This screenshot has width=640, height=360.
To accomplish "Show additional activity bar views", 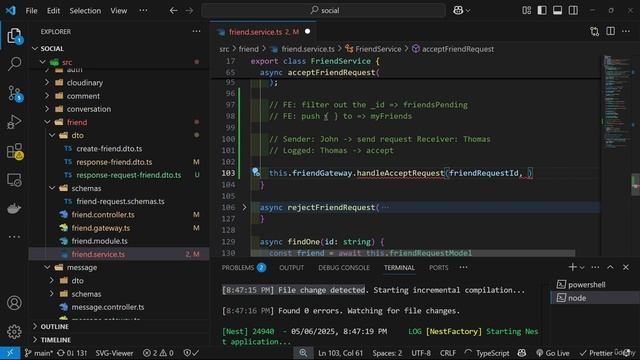I will click(14, 236).
